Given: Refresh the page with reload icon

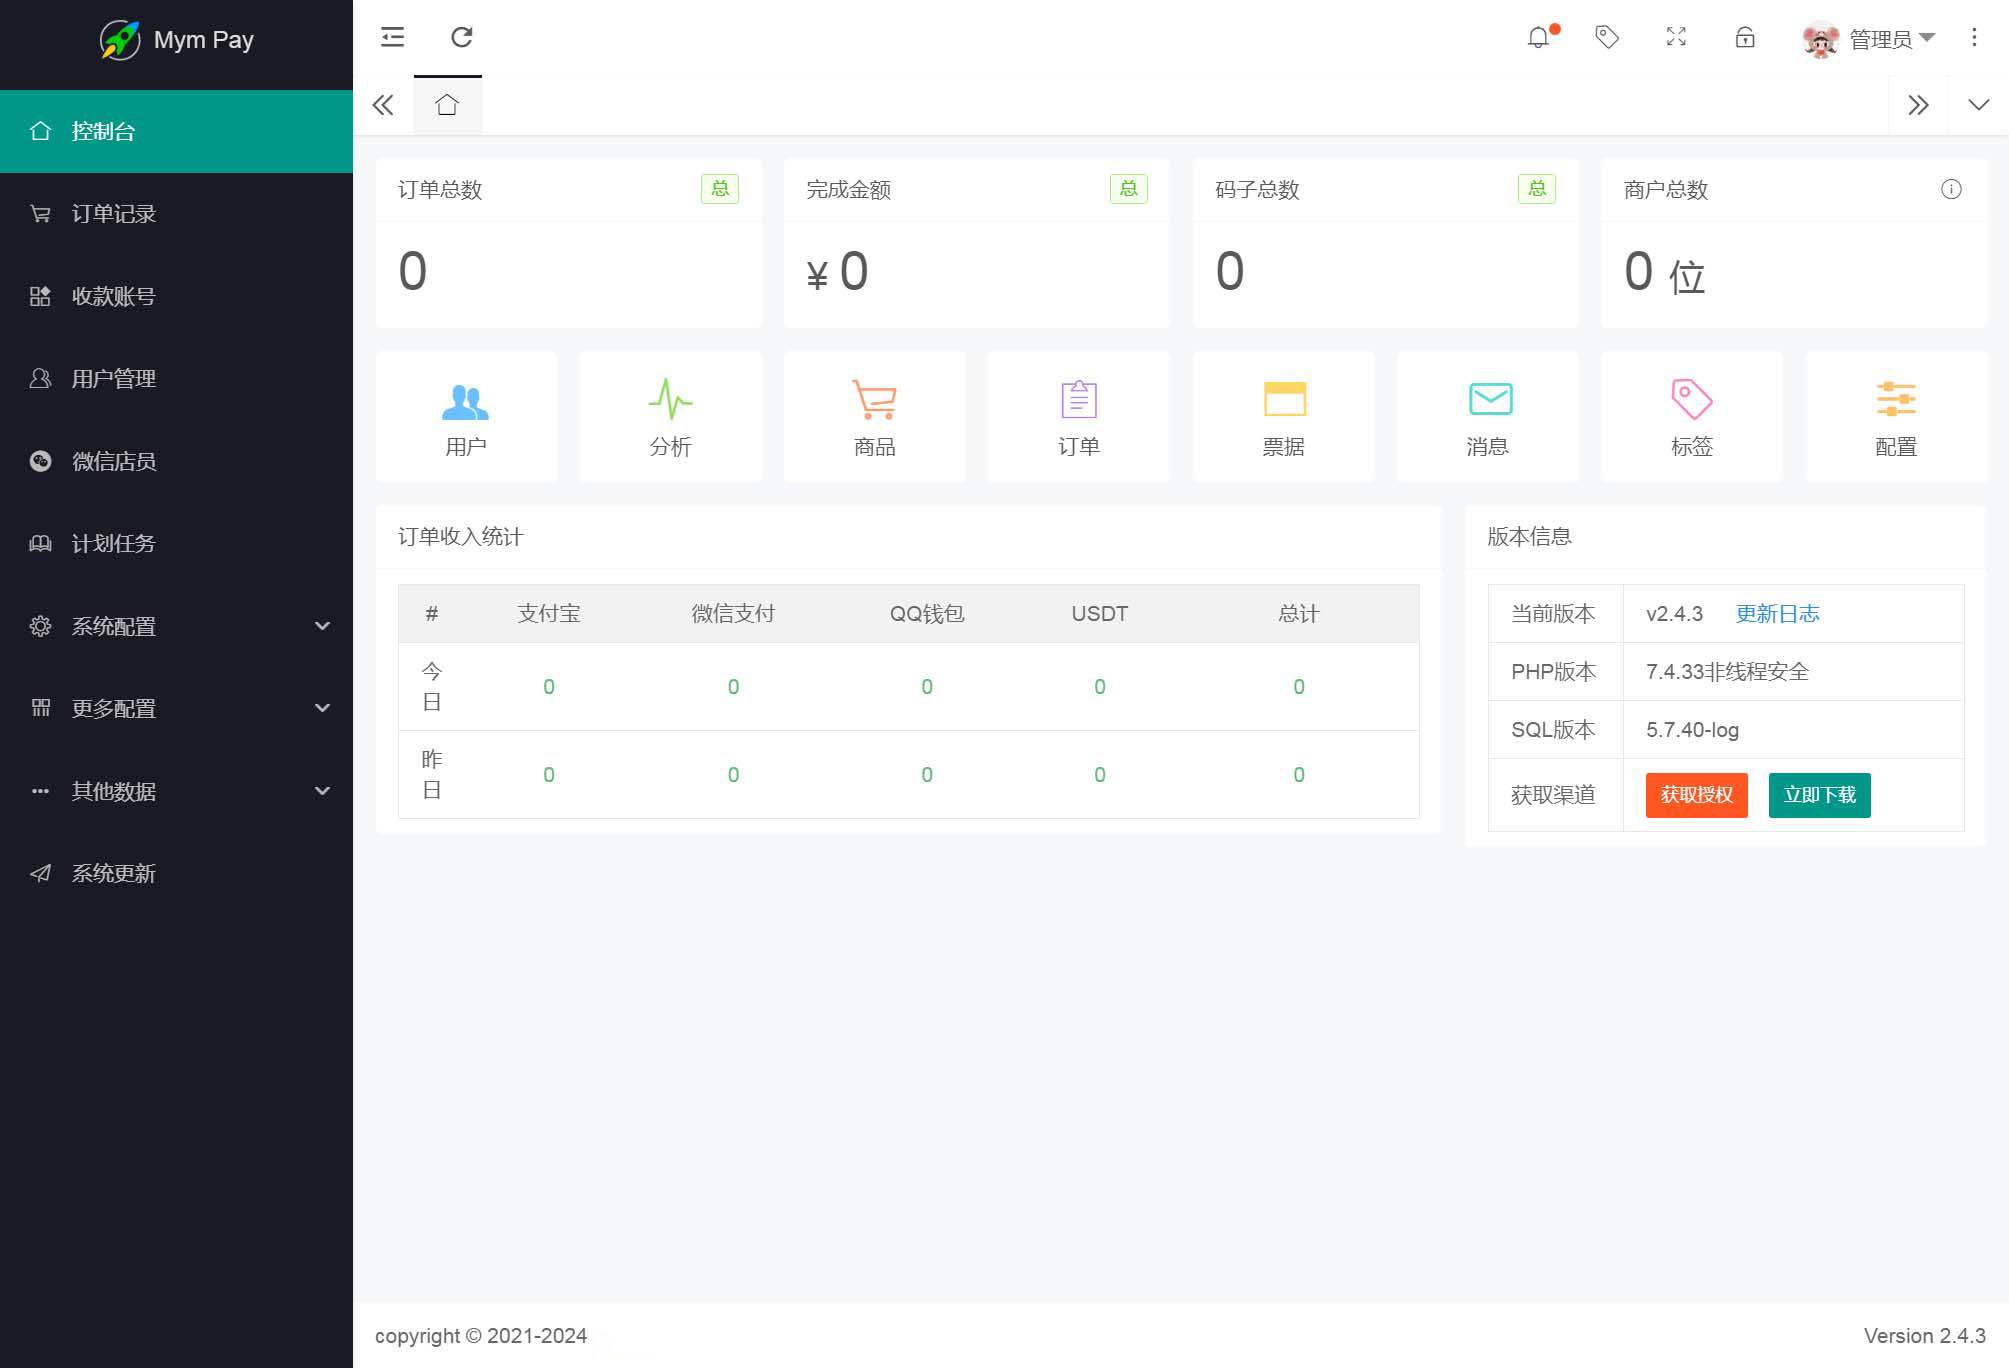Looking at the screenshot, I should point(461,38).
